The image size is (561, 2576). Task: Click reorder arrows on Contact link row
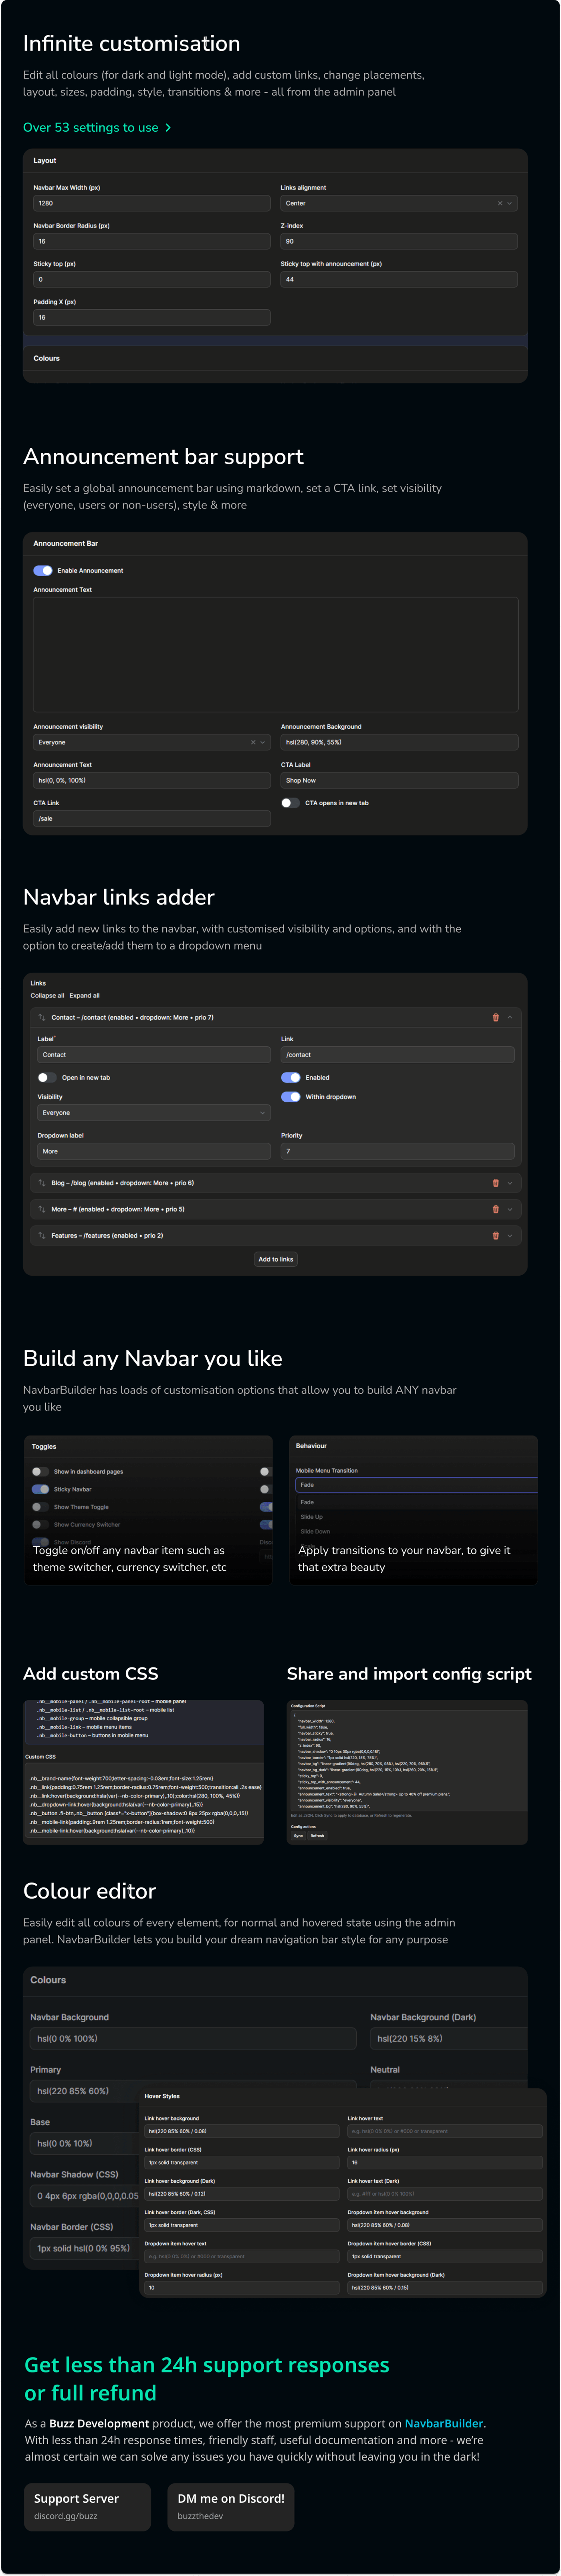pos(42,1017)
